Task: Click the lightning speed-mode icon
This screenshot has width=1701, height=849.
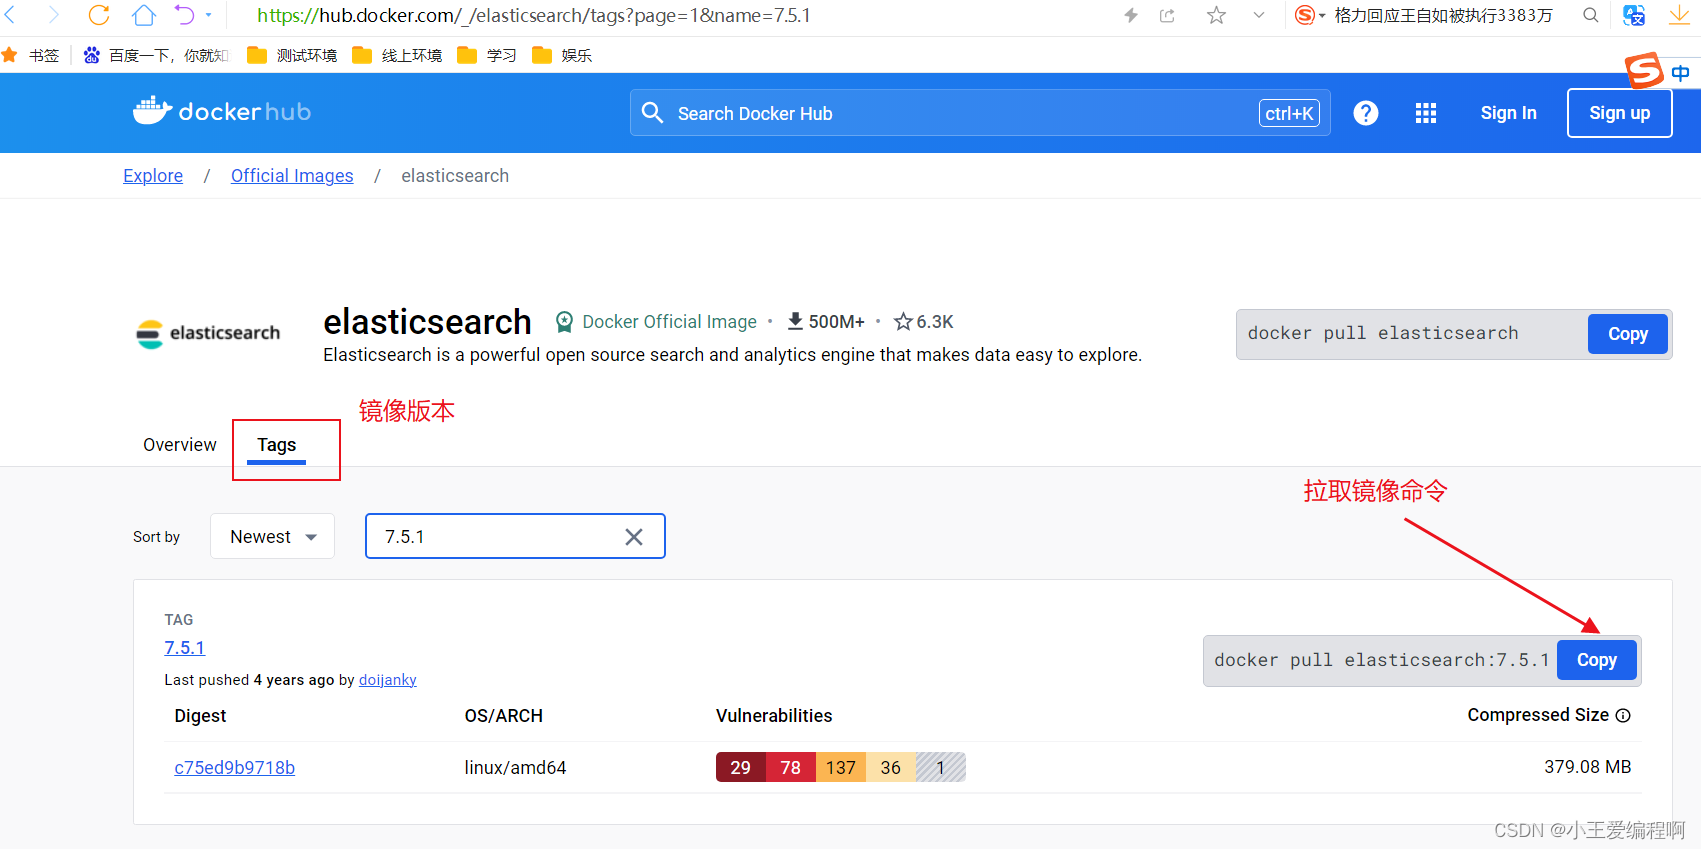Action: [x=1131, y=15]
